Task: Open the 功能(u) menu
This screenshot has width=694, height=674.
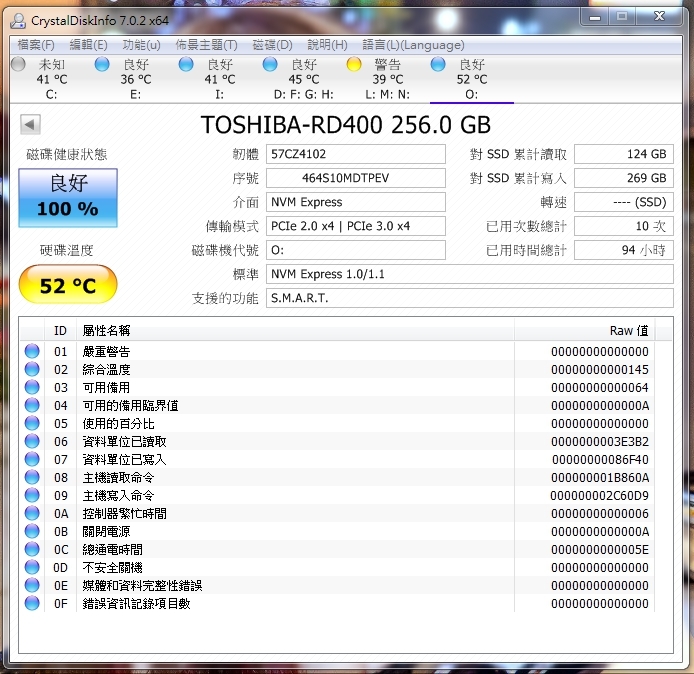Action: 141,45
